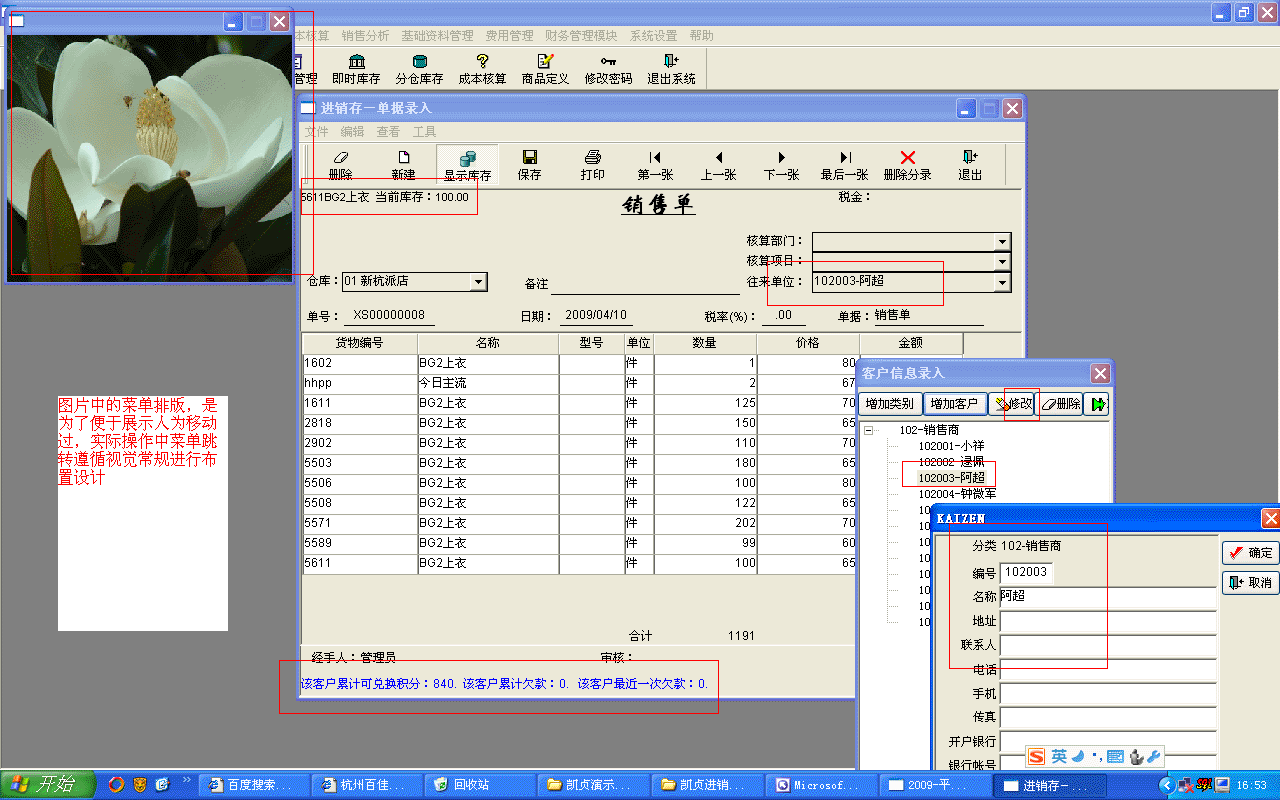Expand the hidden quick launch chevron
The width and height of the screenshot is (1280, 800).
click(x=186, y=779)
